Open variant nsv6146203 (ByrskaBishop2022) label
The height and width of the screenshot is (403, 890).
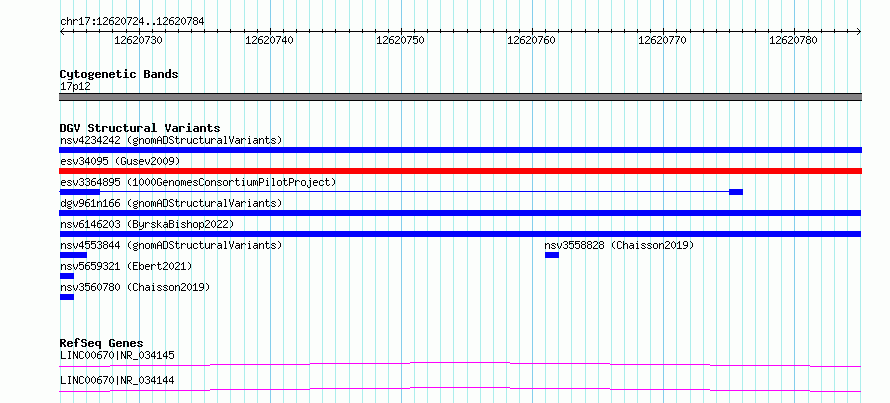click(147, 224)
